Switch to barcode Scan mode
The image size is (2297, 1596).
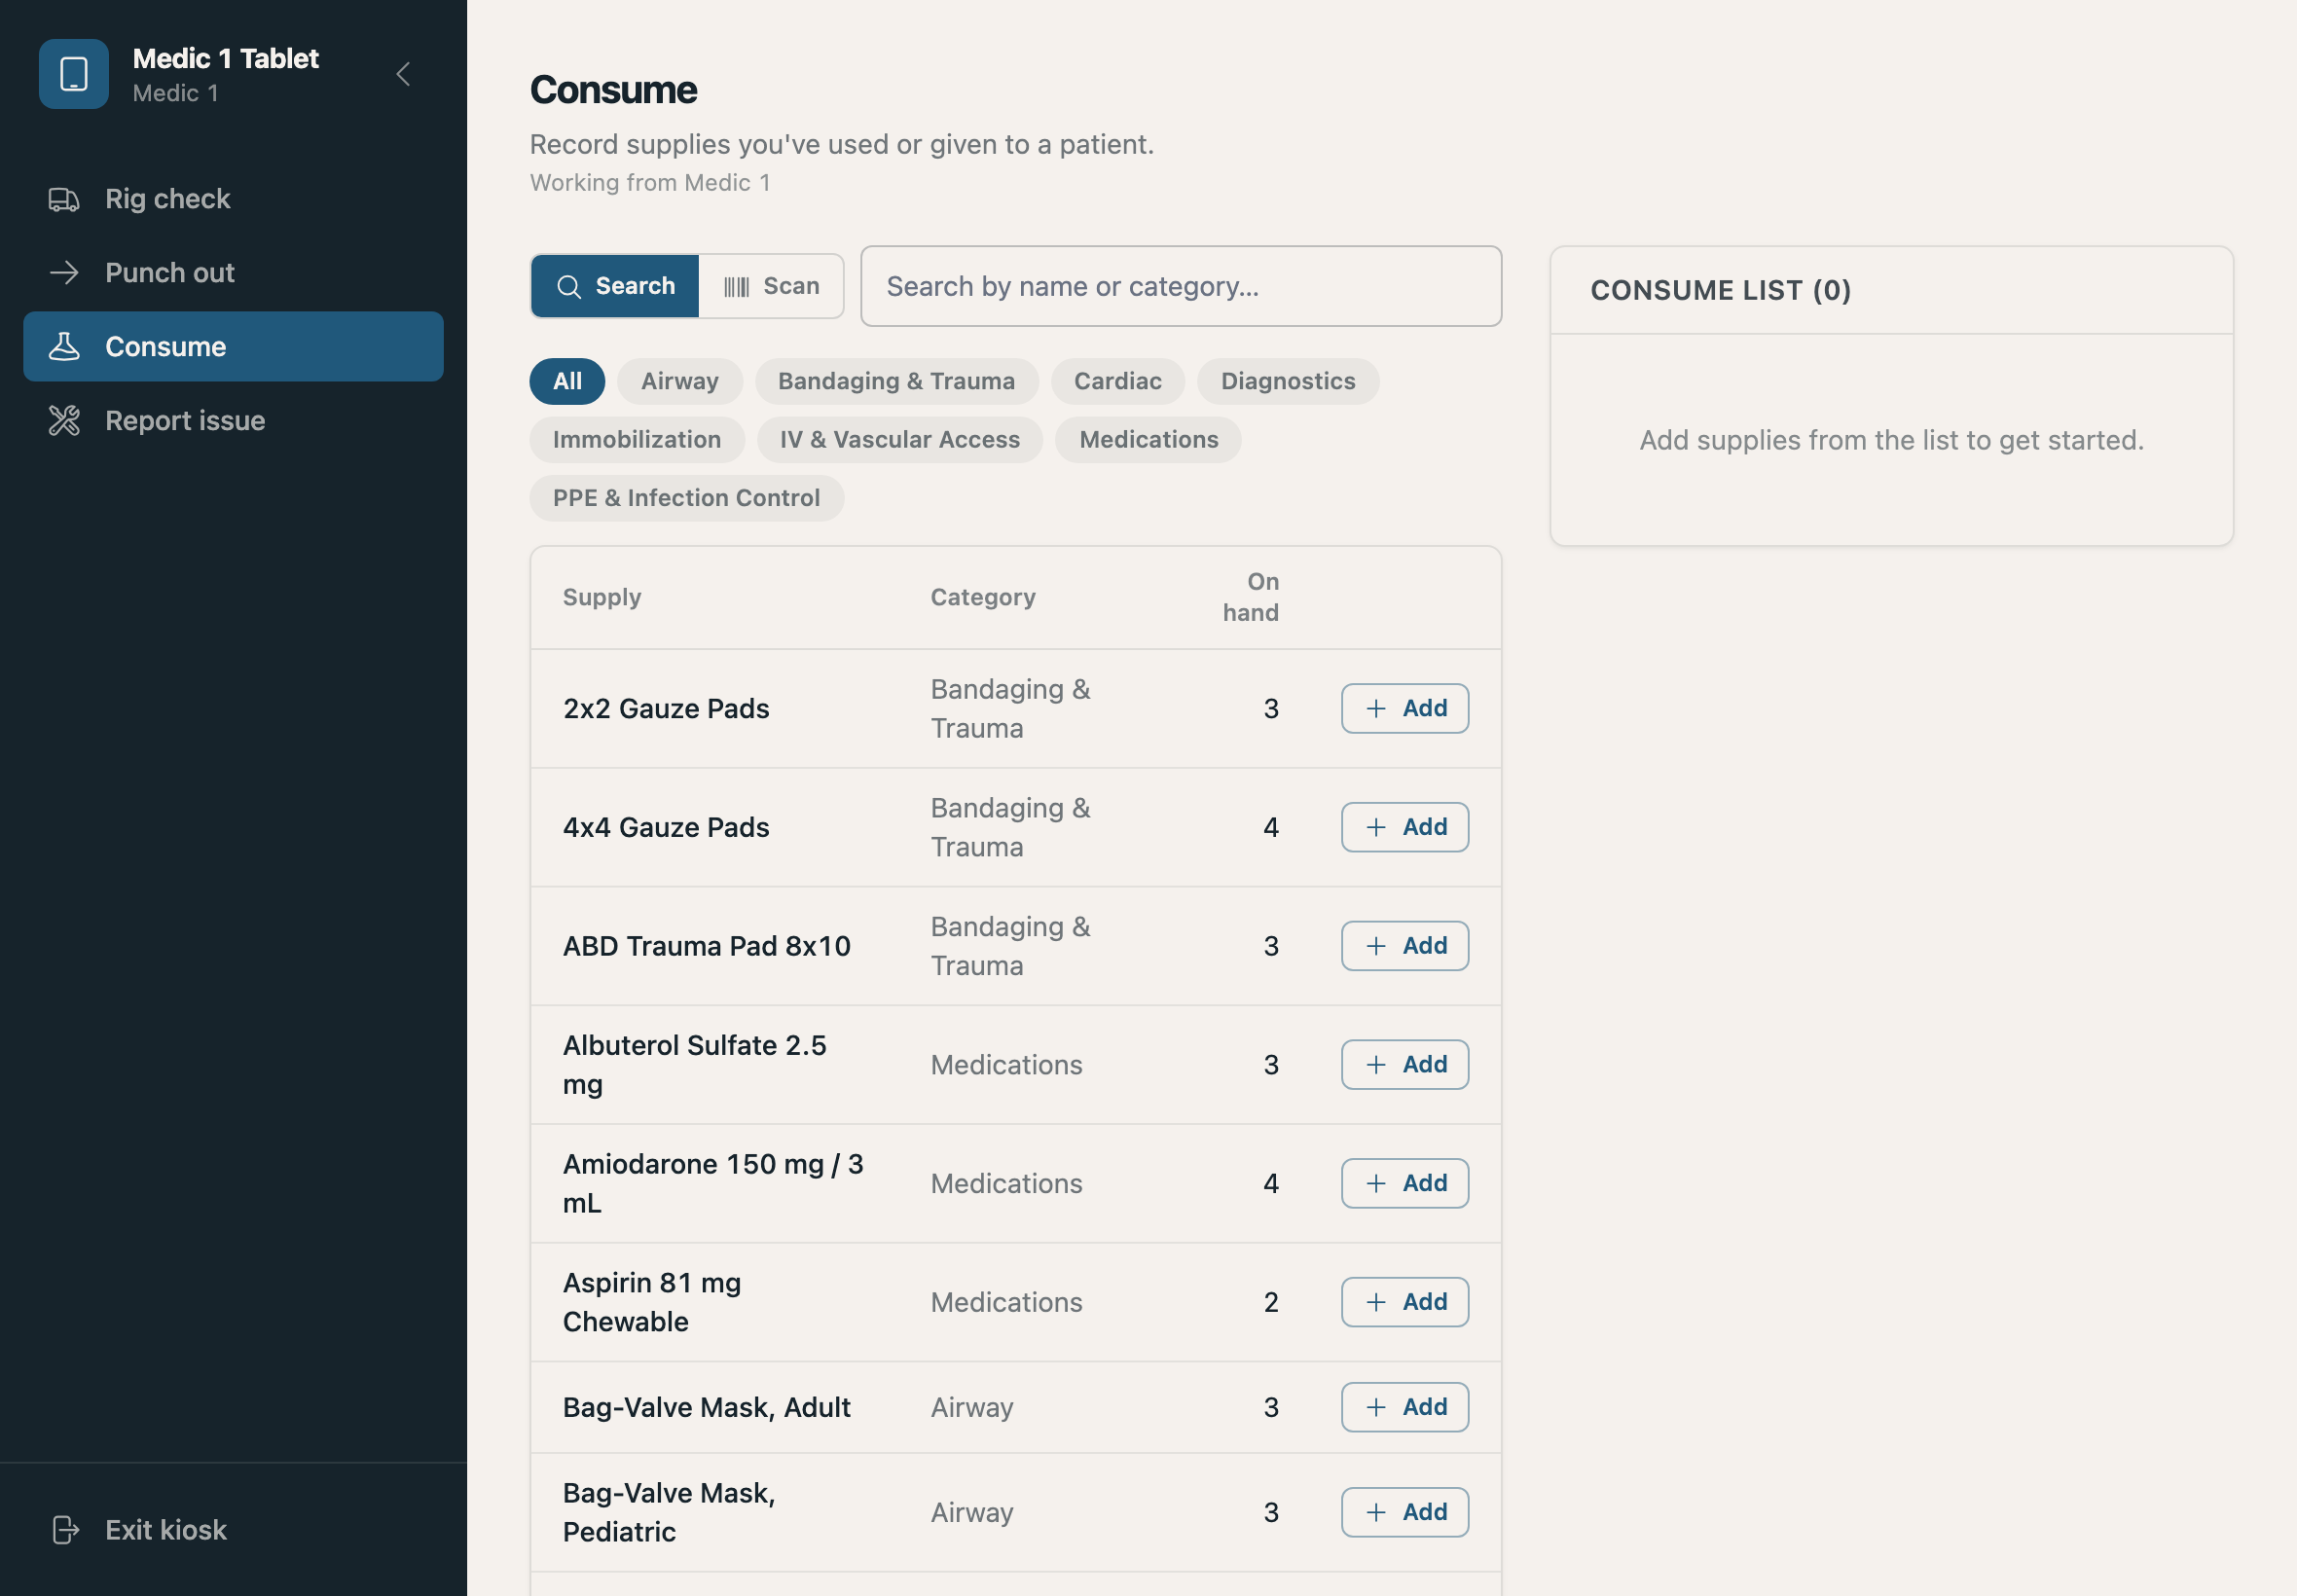tap(771, 287)
